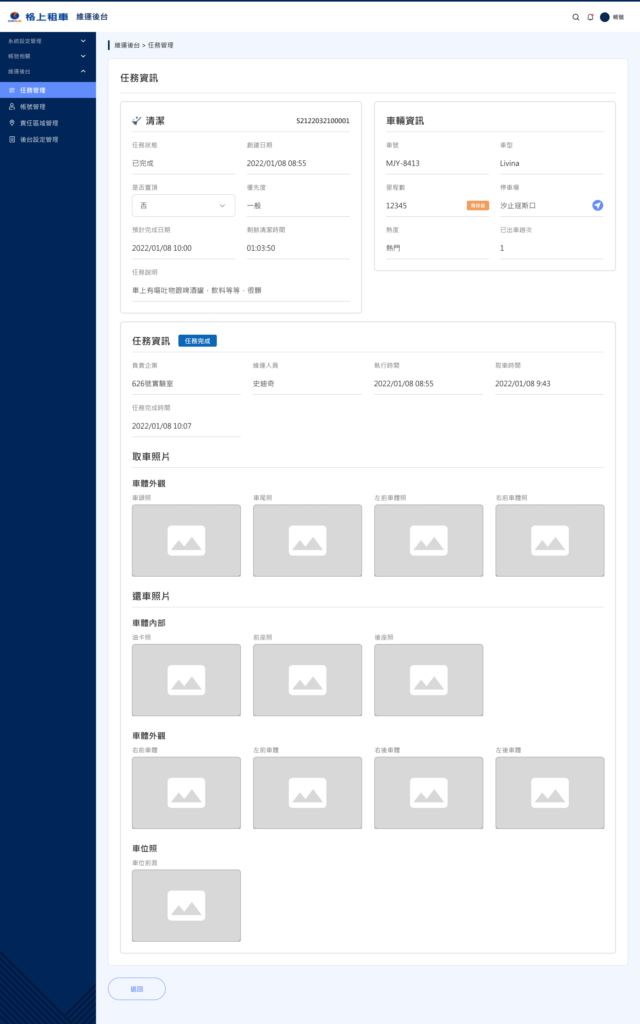Select 任務管理 in the sidebar menu

tap(48, 90)
